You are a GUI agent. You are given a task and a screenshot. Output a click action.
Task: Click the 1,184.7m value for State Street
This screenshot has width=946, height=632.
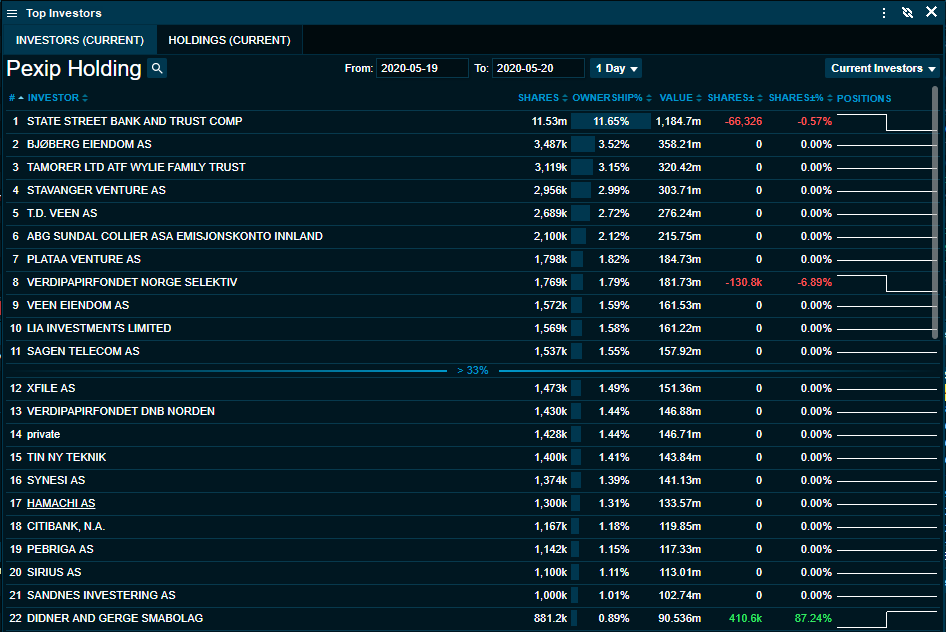click(x=678, y=121)
